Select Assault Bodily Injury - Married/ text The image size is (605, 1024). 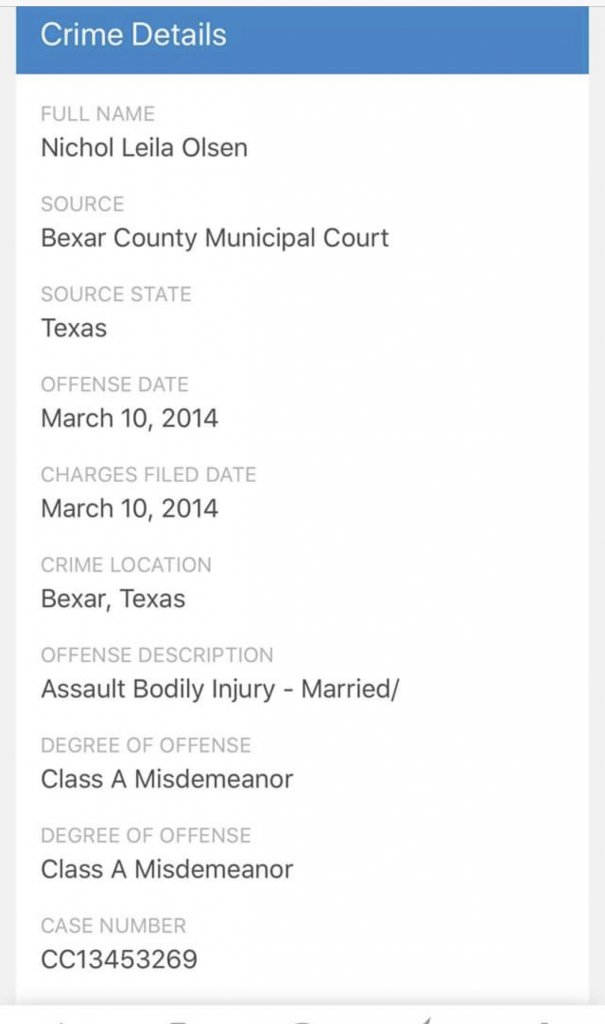pos(220,689)
